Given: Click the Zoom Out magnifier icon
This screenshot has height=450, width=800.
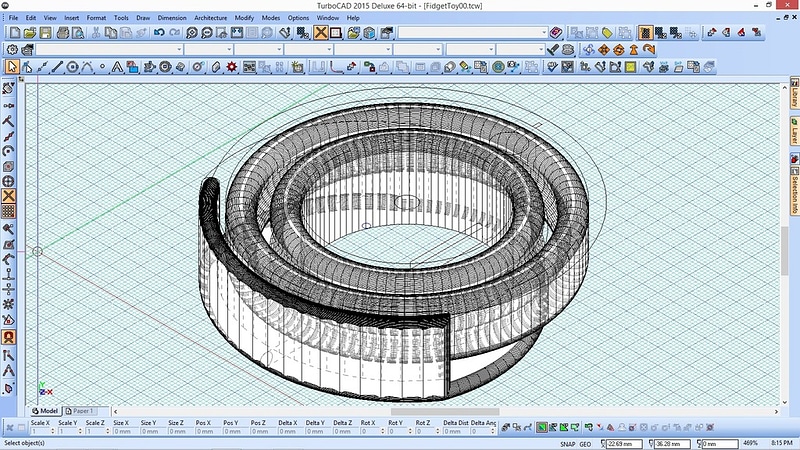Looking at the screenshot, I should point(207,33).
